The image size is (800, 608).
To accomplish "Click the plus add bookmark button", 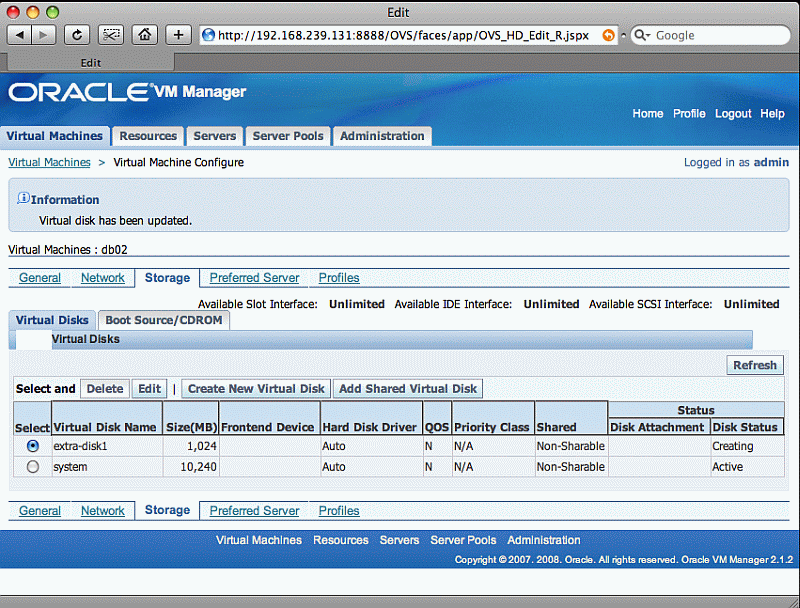I will click(179, 35).
